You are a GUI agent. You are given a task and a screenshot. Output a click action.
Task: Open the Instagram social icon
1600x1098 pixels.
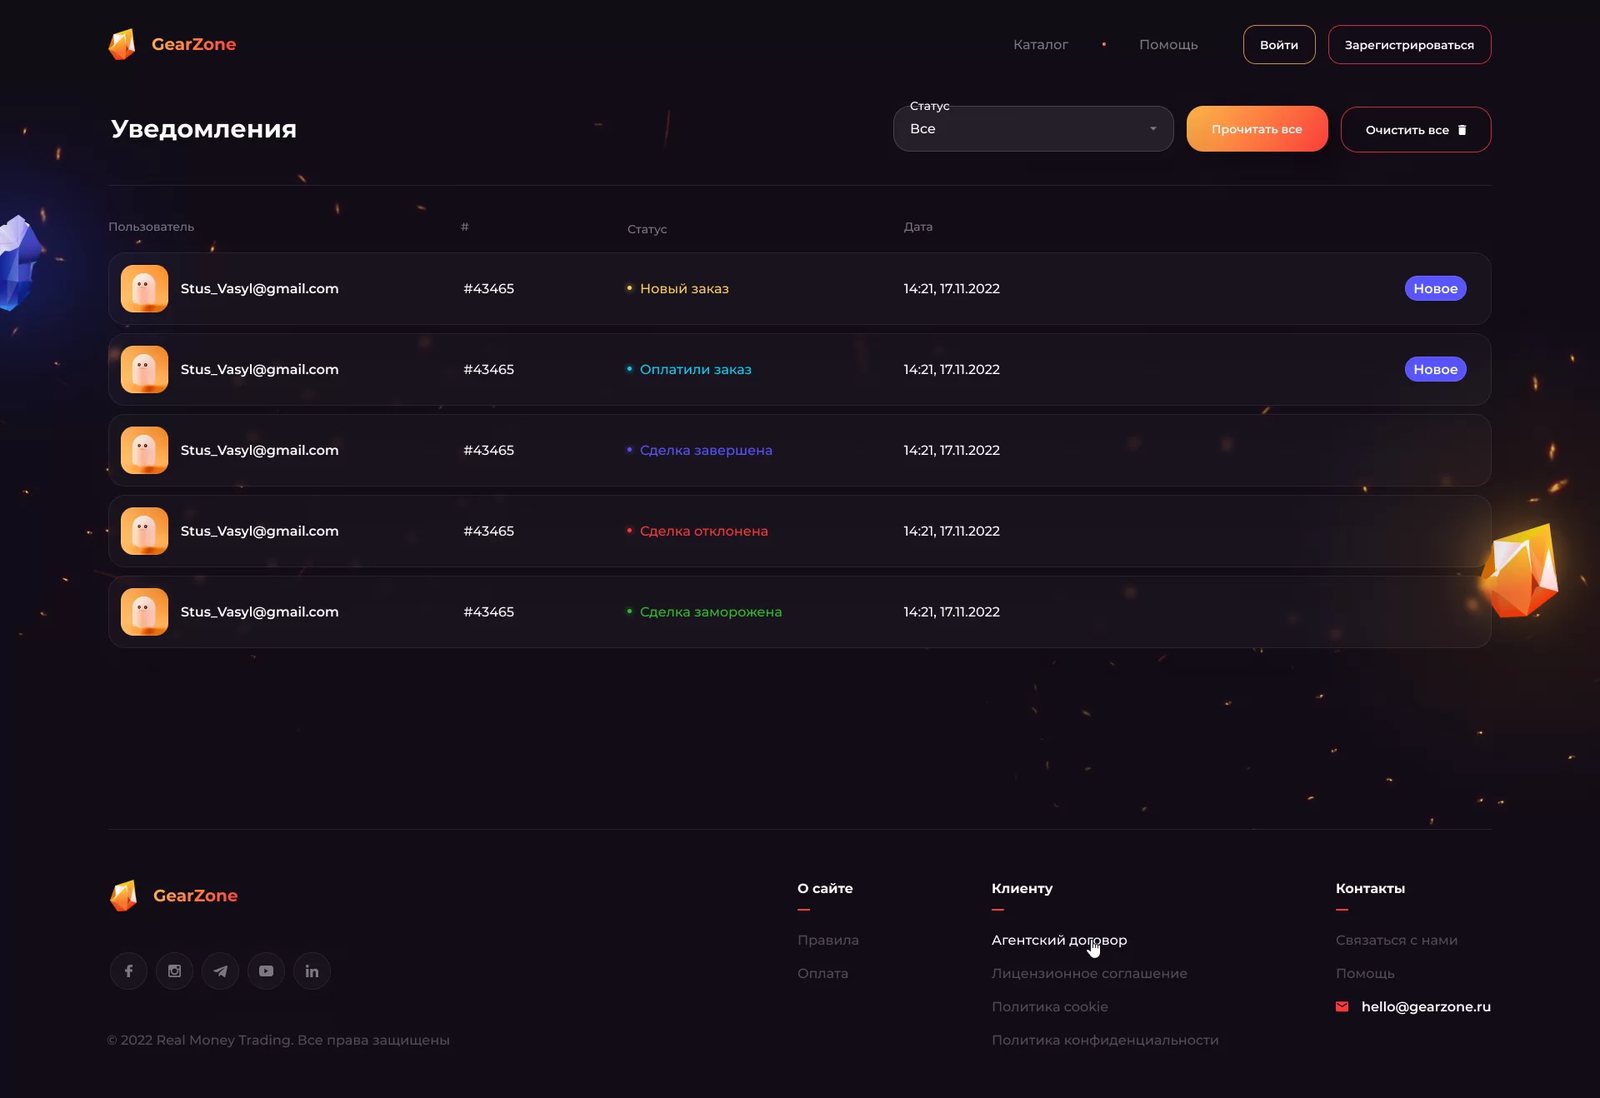tap(174, 971)
